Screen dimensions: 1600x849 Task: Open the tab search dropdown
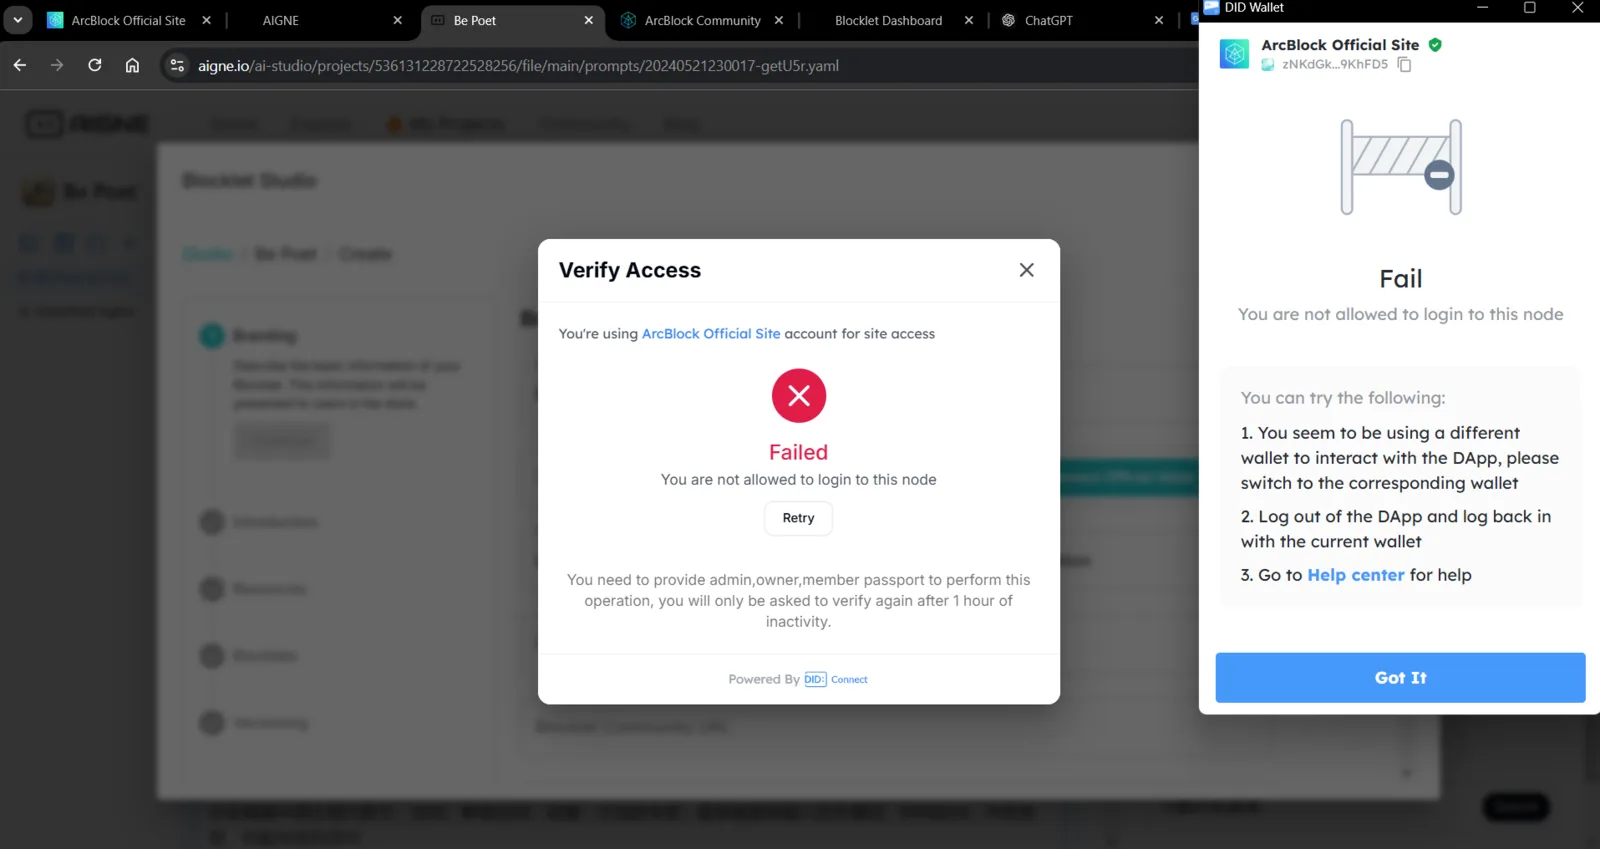point(17,20)
